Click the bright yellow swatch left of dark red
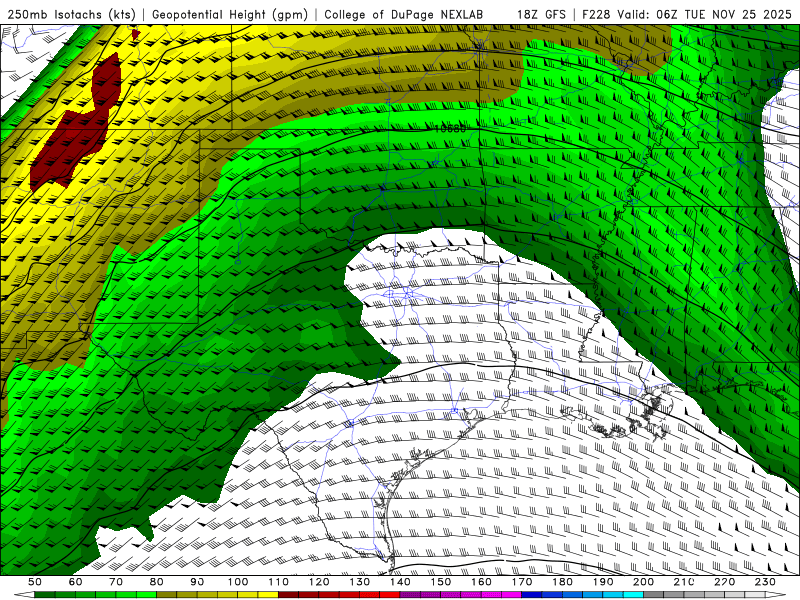Image resolution: width=800 pixels, height=600 pixels. coord(268,595)
